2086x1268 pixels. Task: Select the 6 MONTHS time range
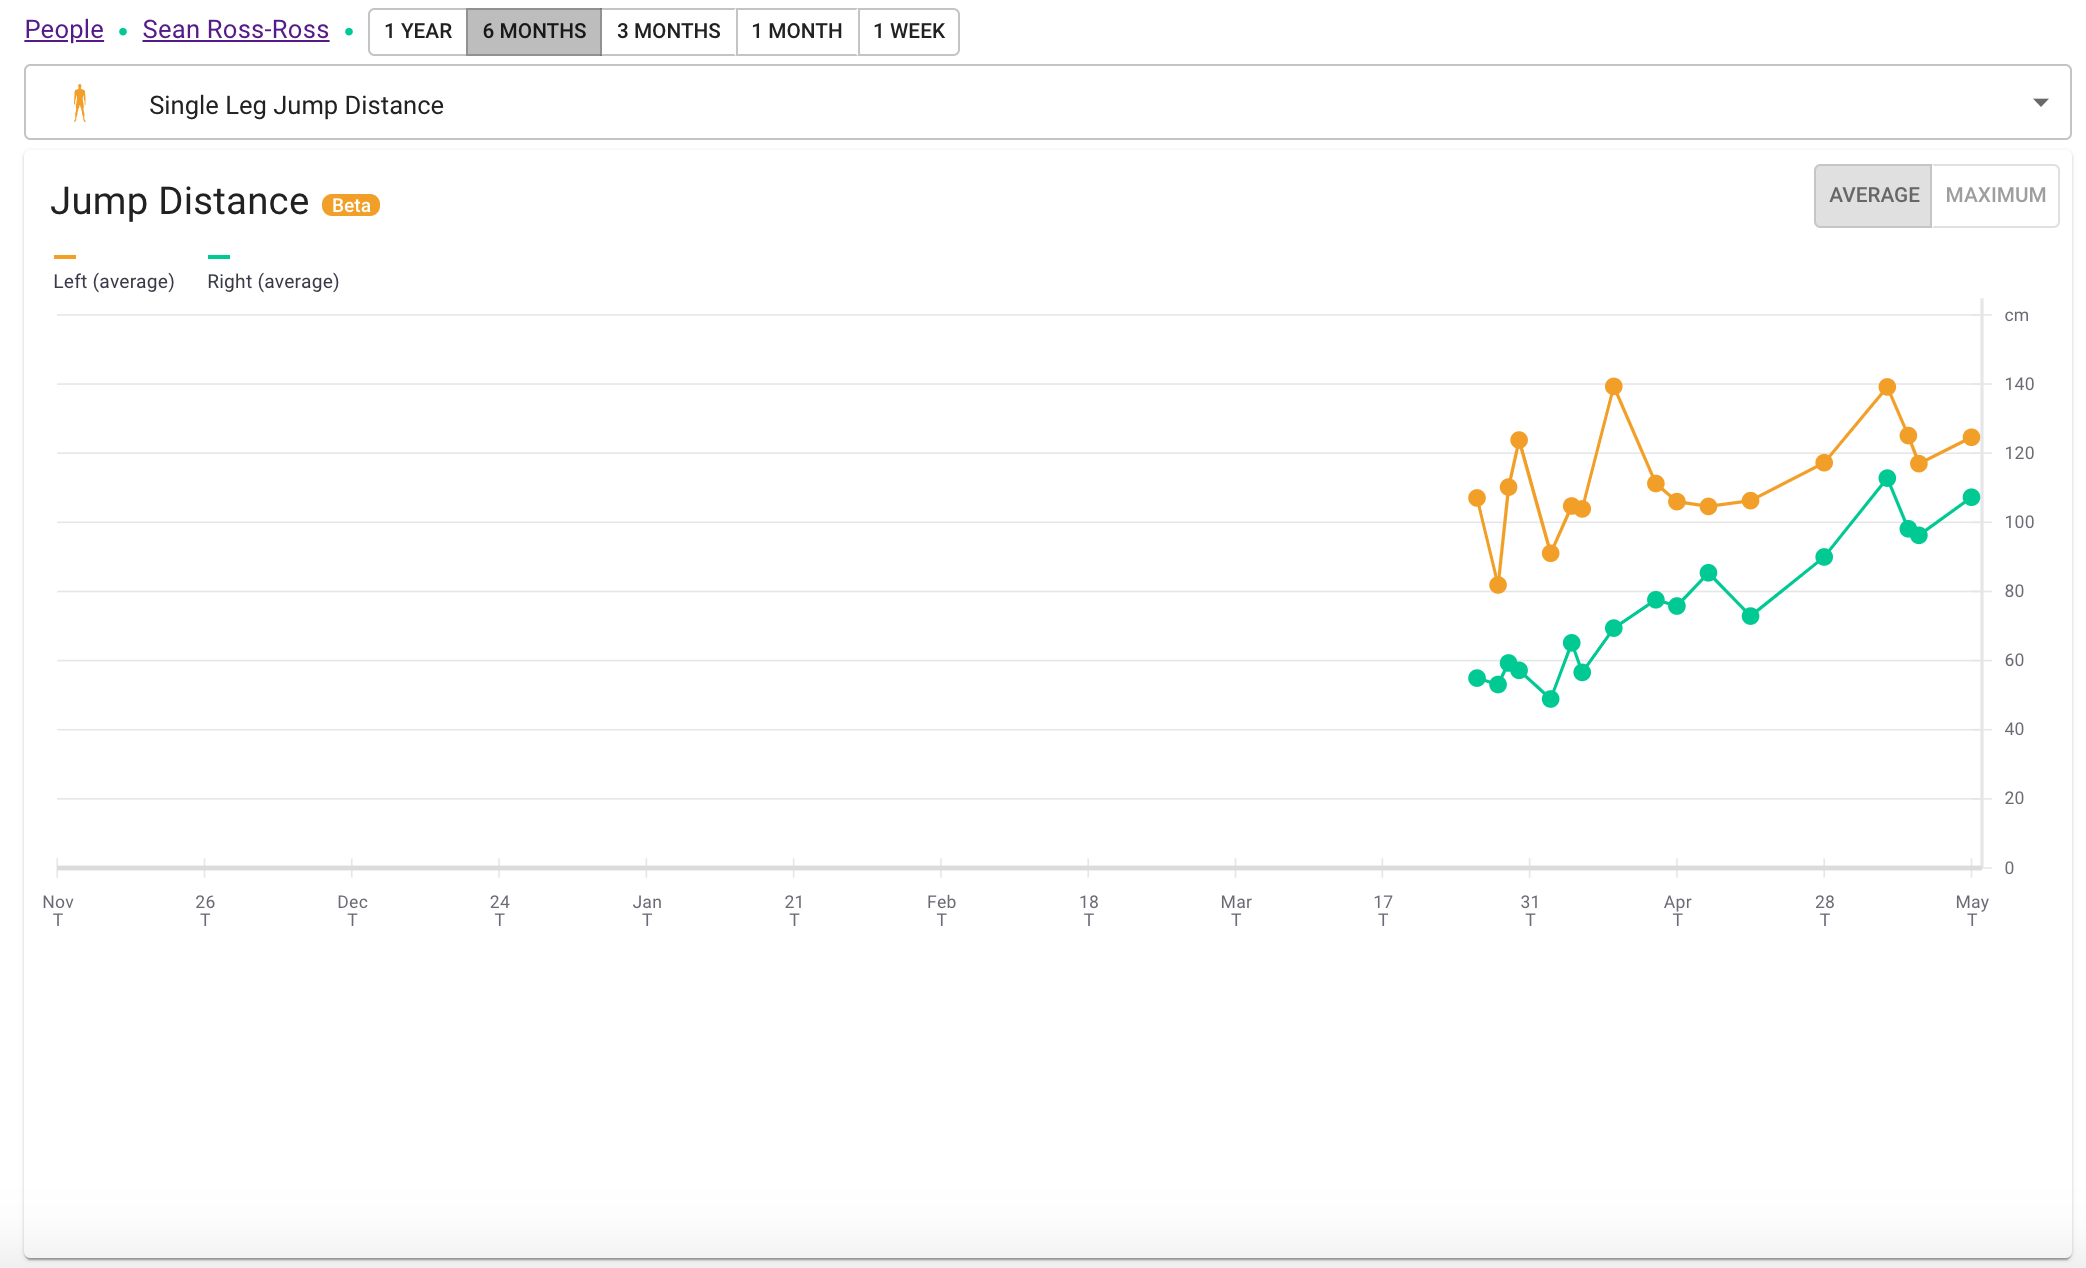click(x=534, y=31)
